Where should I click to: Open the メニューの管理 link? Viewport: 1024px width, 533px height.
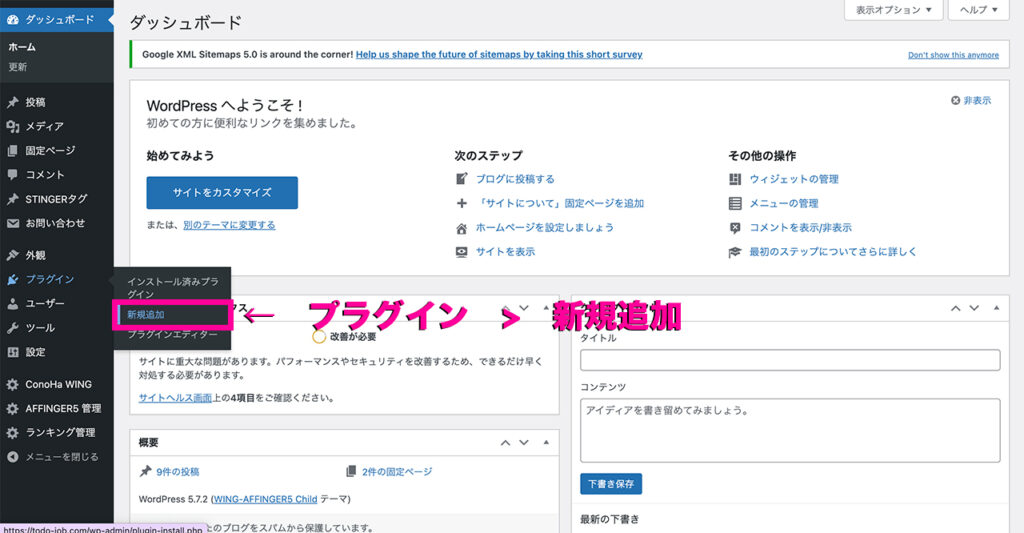click(x=784, y=203)
